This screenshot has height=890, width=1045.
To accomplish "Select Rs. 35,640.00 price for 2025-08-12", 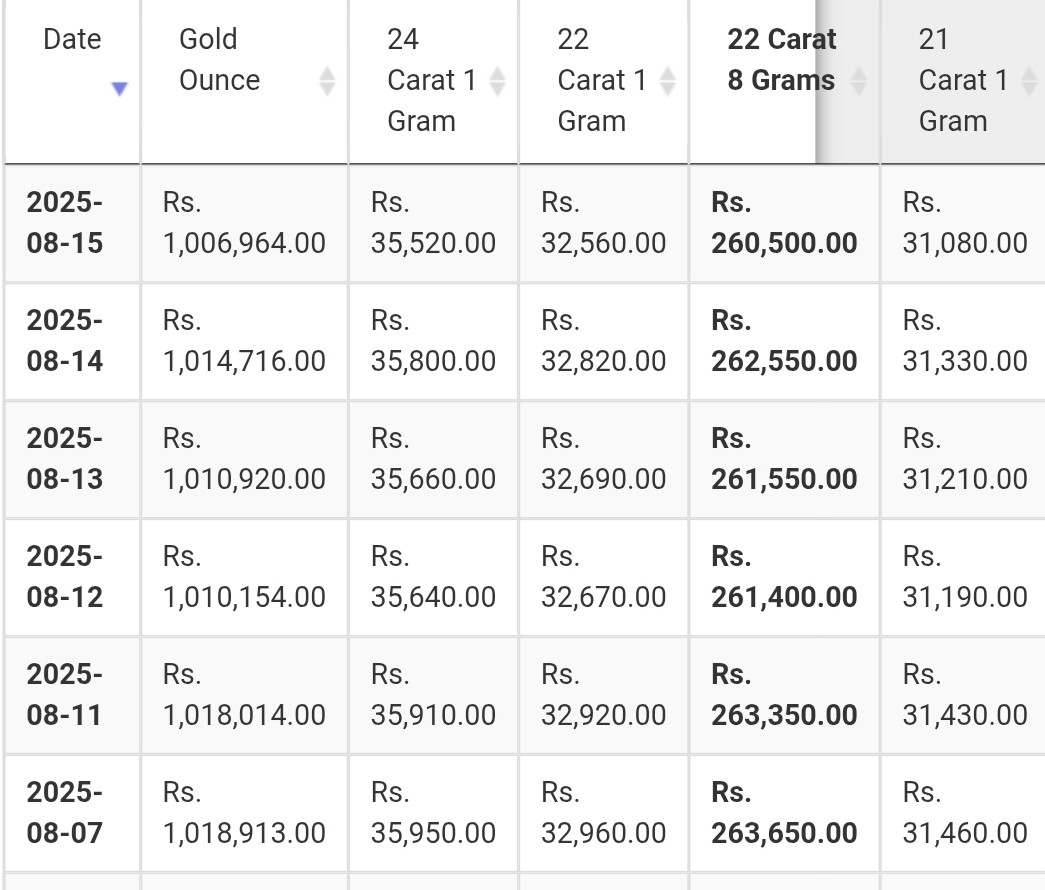I will tap(433, 577).
